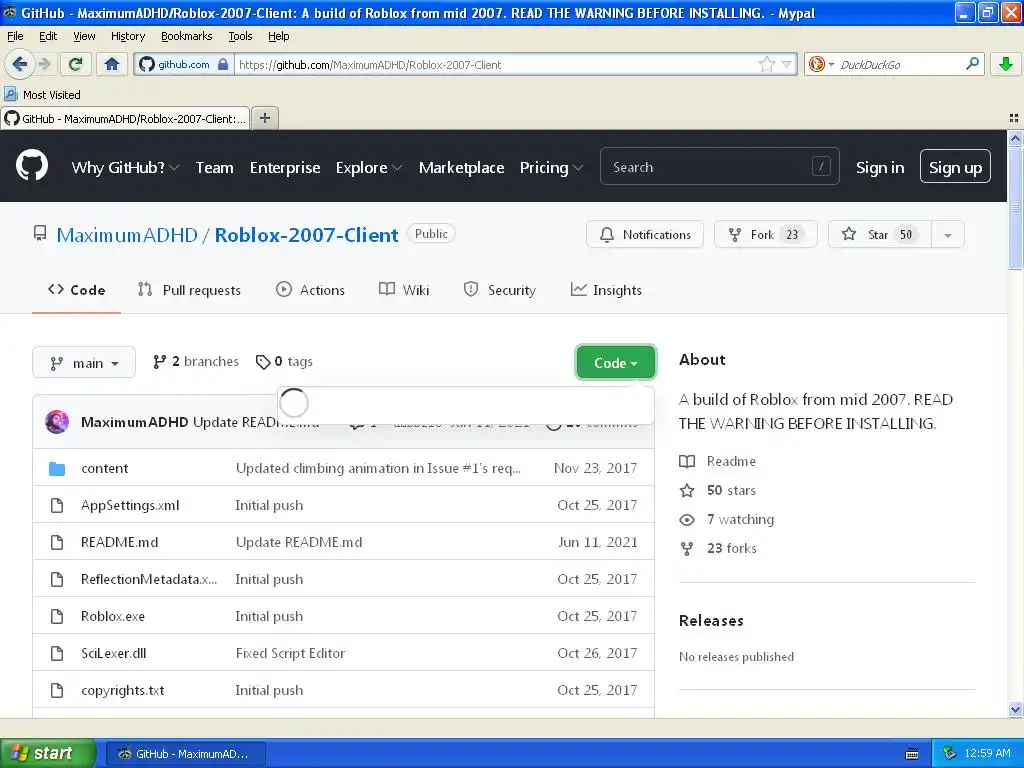Expand the Explore navigation dropdown
Image resolution: width=1024 pixels, height=768 pixels.
[369, 168]
